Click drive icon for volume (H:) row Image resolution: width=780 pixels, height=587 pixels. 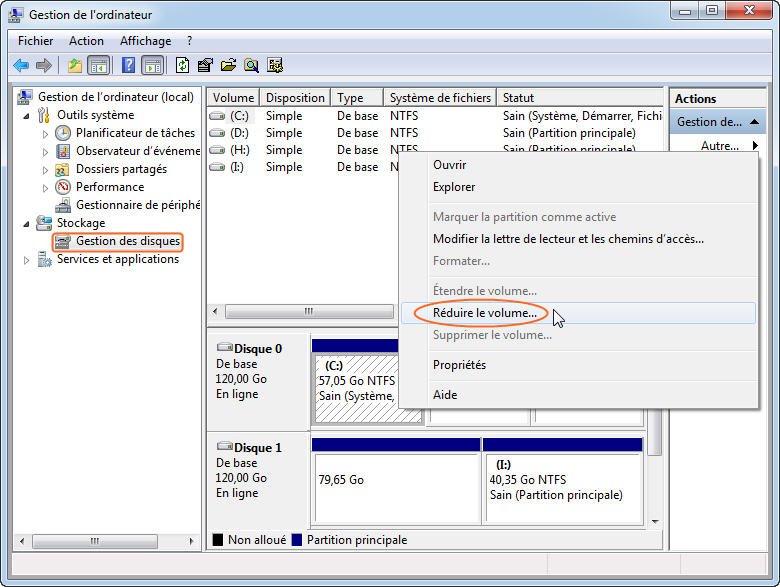tap(217, 150)
